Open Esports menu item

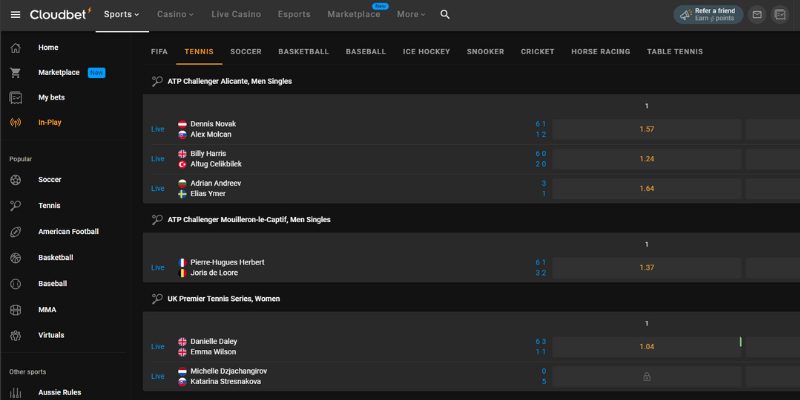click(294, 14)
